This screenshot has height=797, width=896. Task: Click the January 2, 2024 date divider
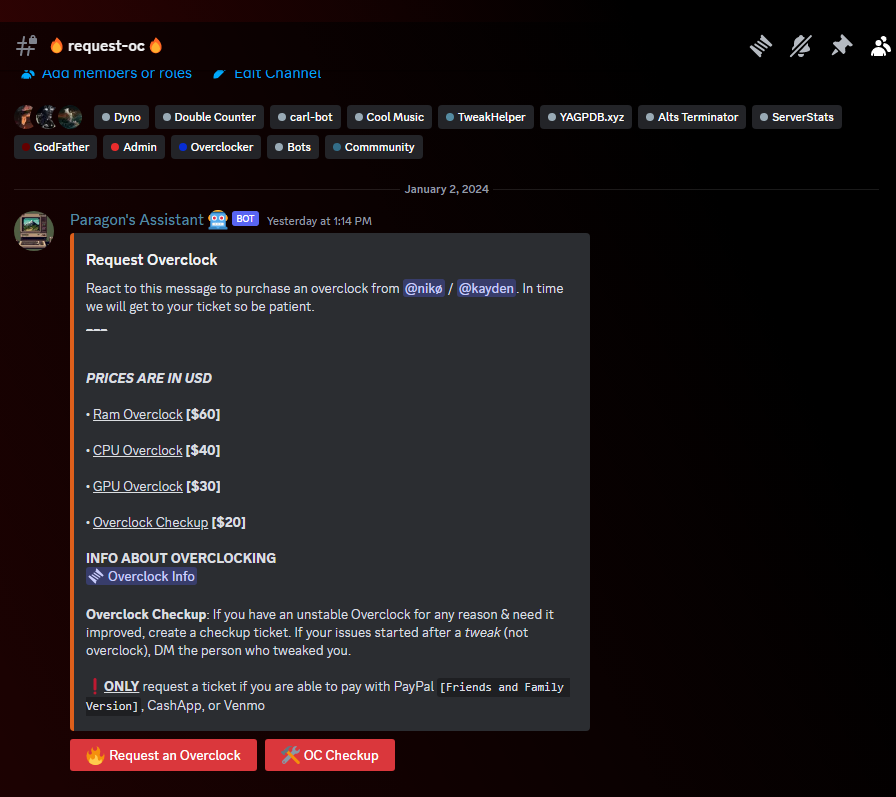point(446,189)
